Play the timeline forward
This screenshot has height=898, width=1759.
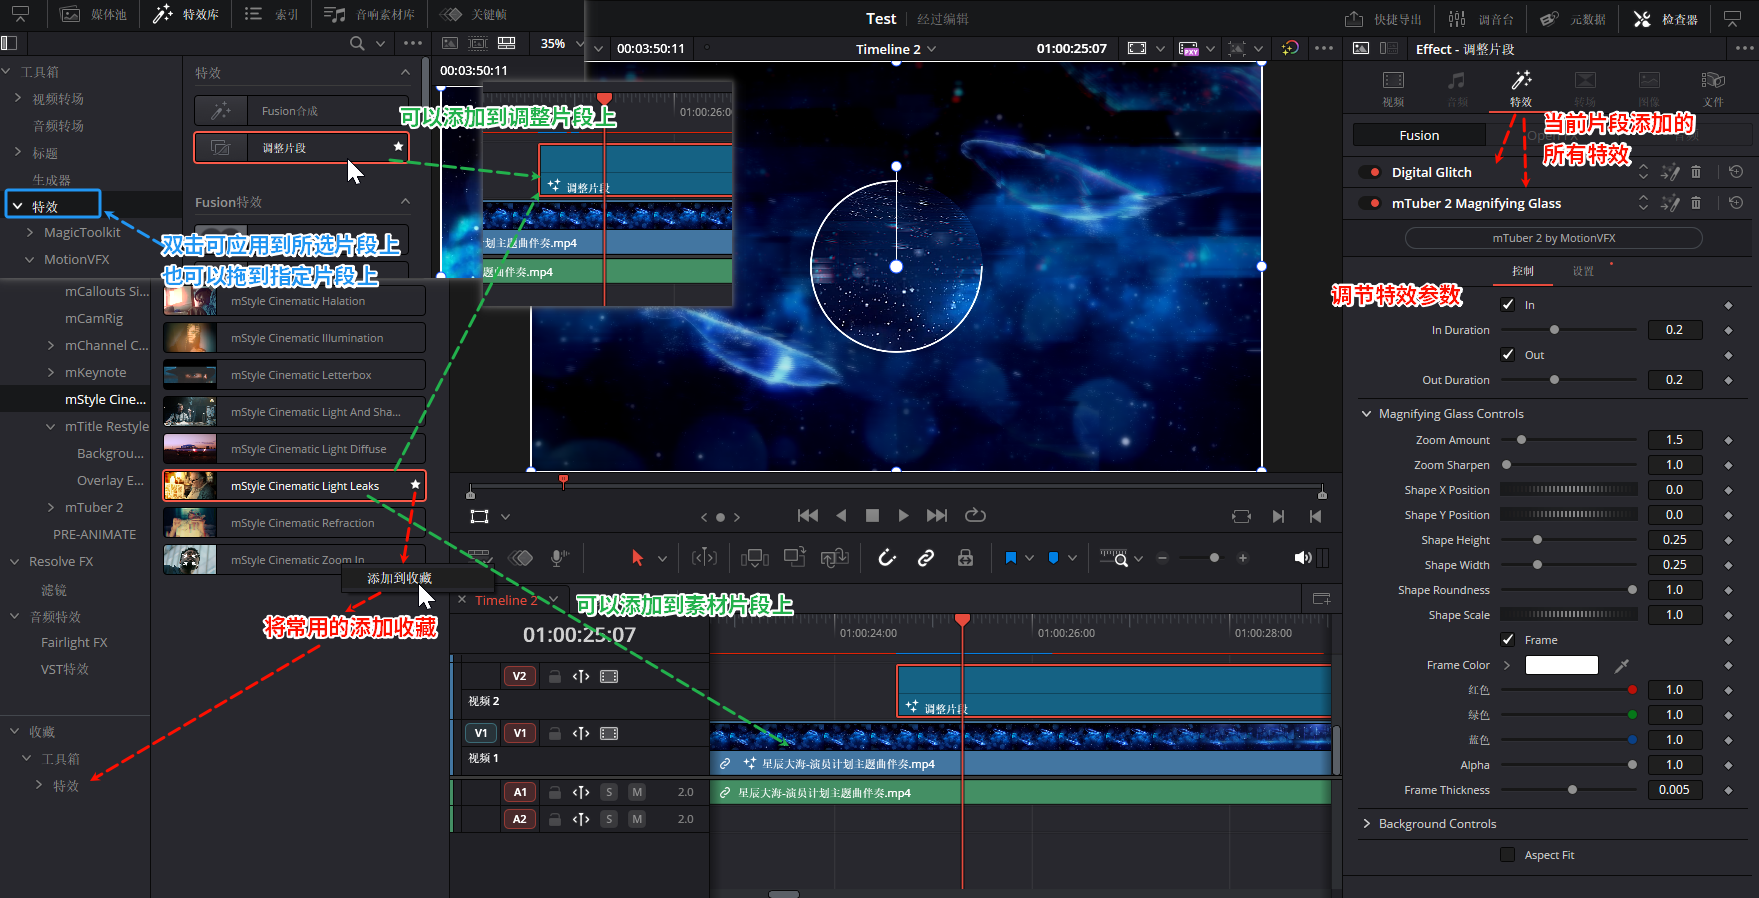903,515
